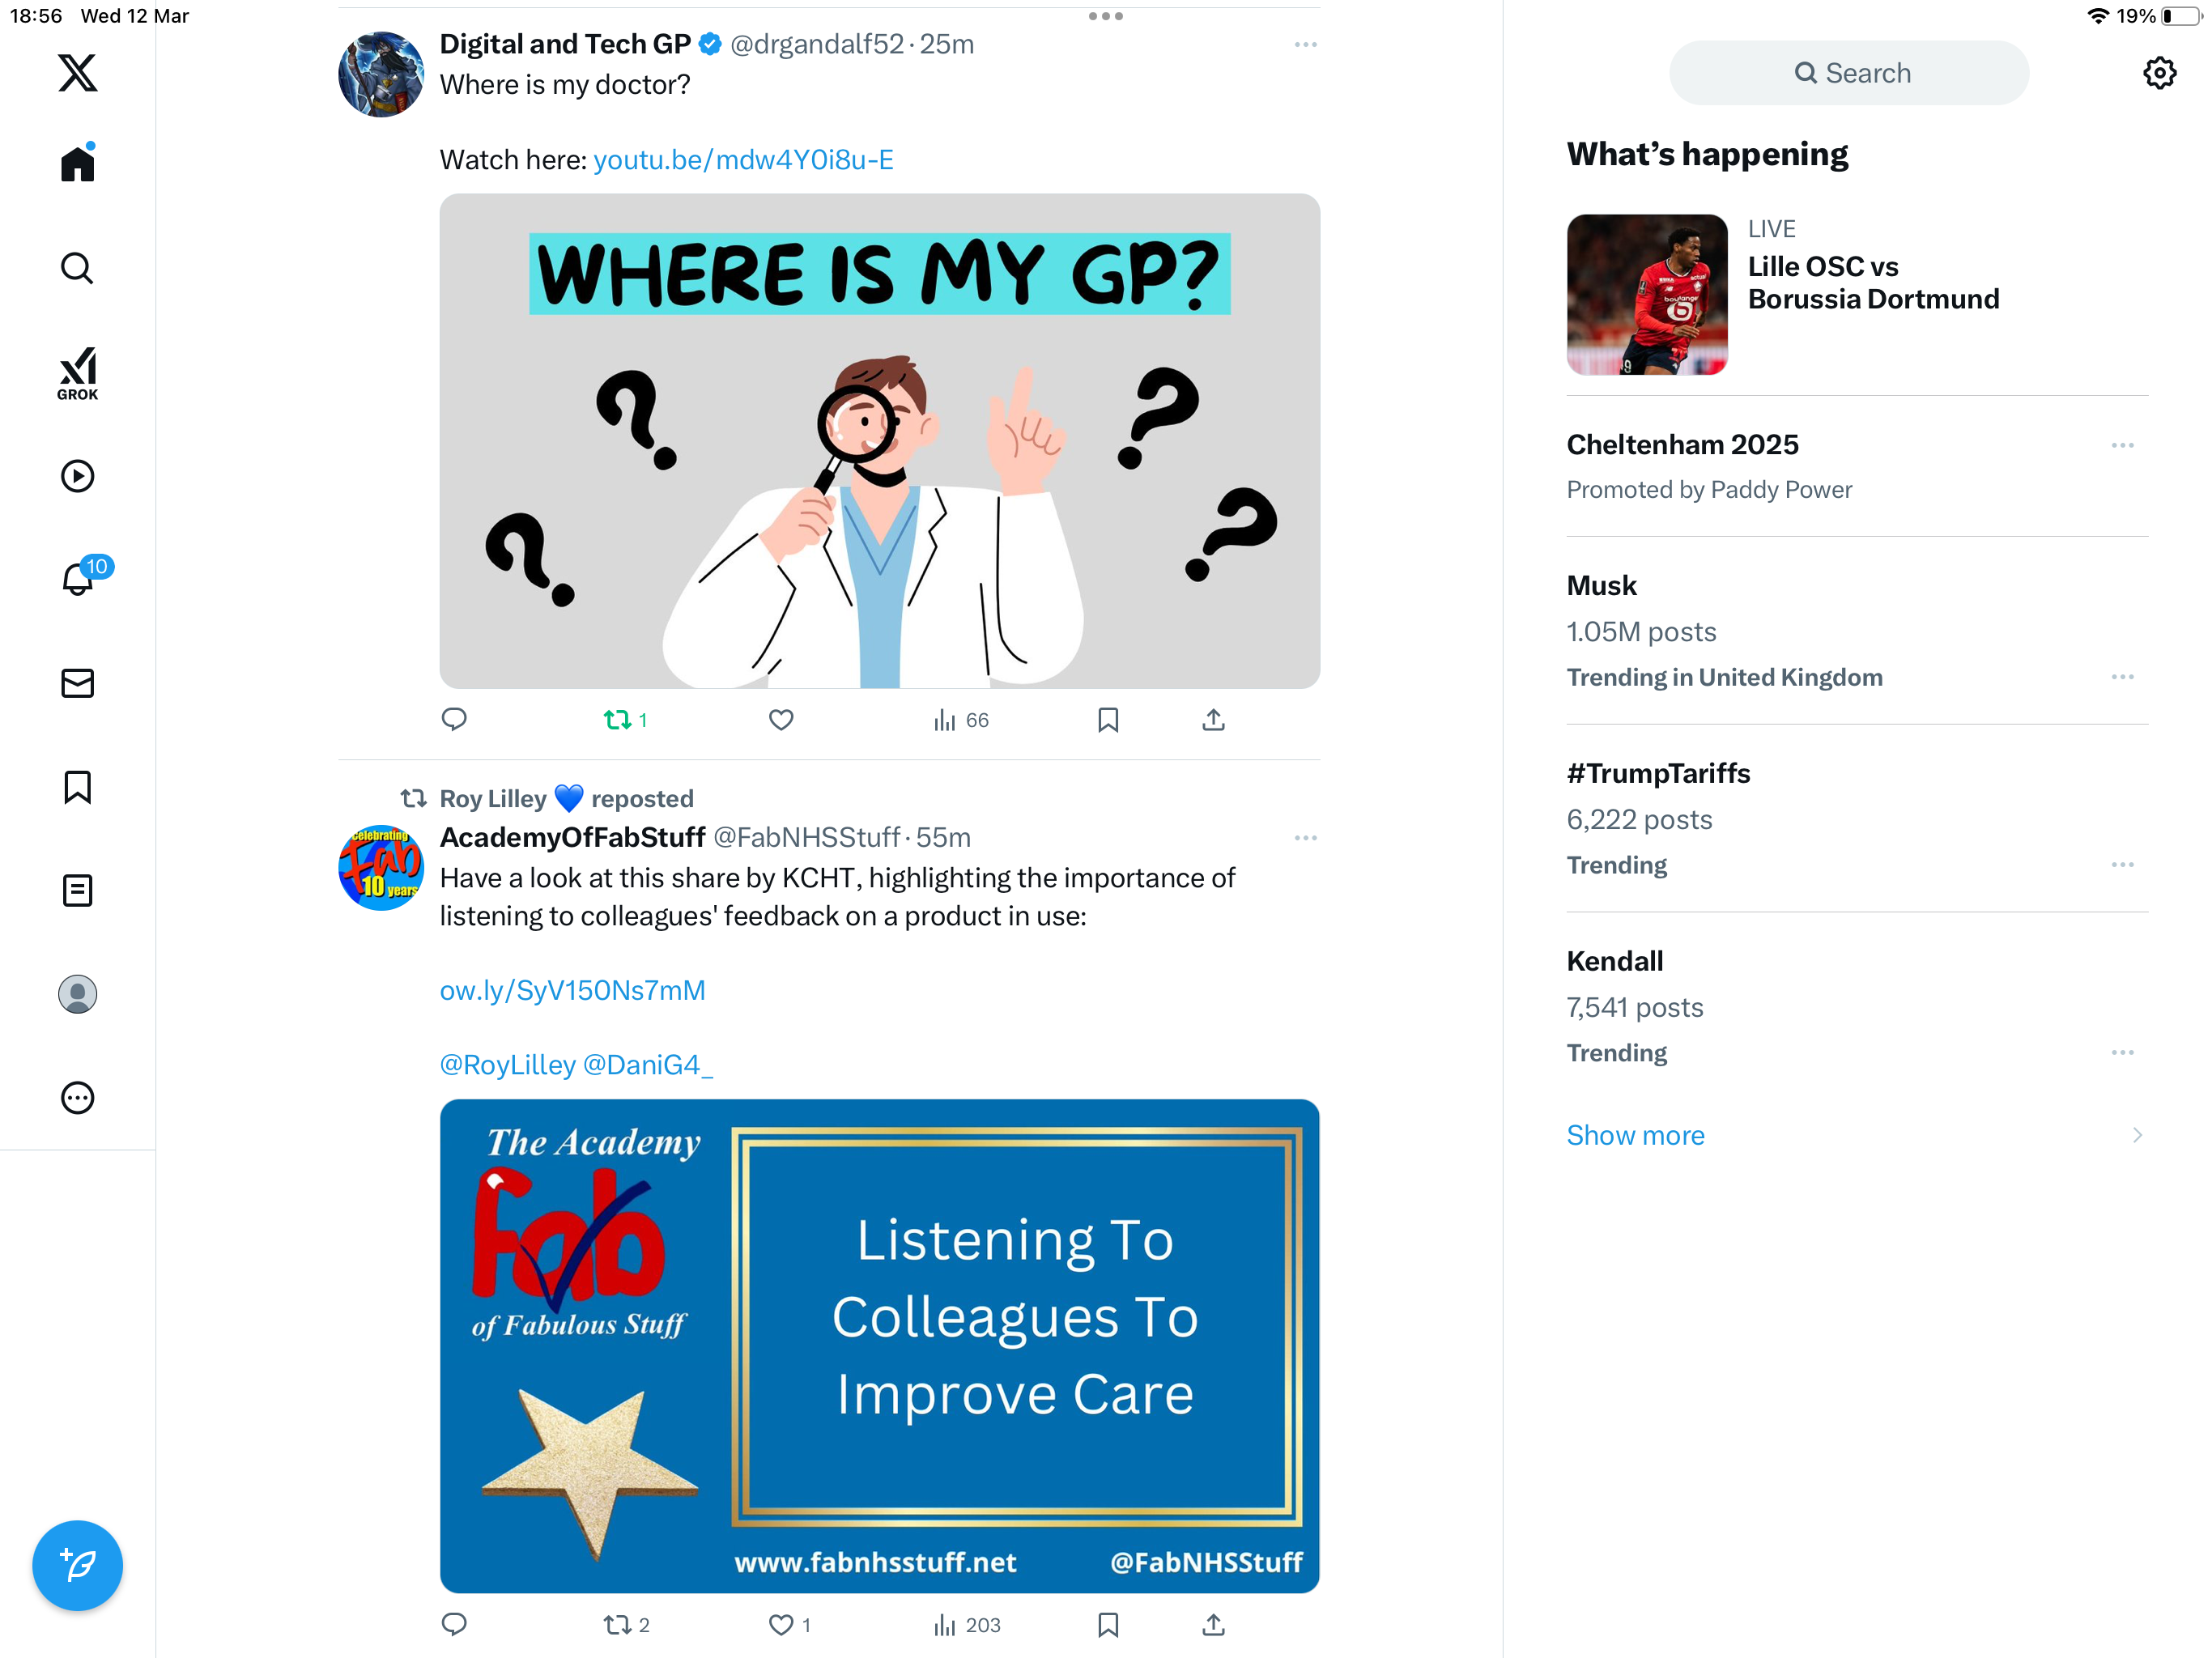Undo repost on Digital and Tech GP post
Image resolution: width=2212 pixels, height=1658 pixels.
[x=625, y=720]
